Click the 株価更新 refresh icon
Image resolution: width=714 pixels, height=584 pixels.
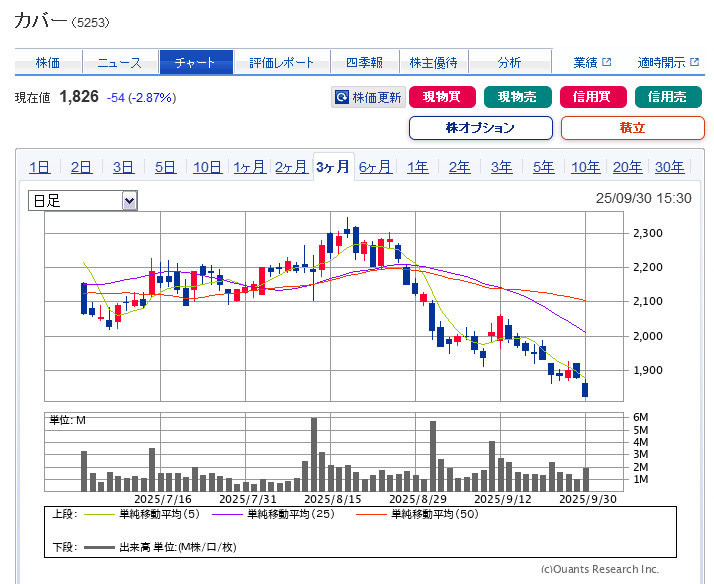pyautogui.click(x=342, y=98)
